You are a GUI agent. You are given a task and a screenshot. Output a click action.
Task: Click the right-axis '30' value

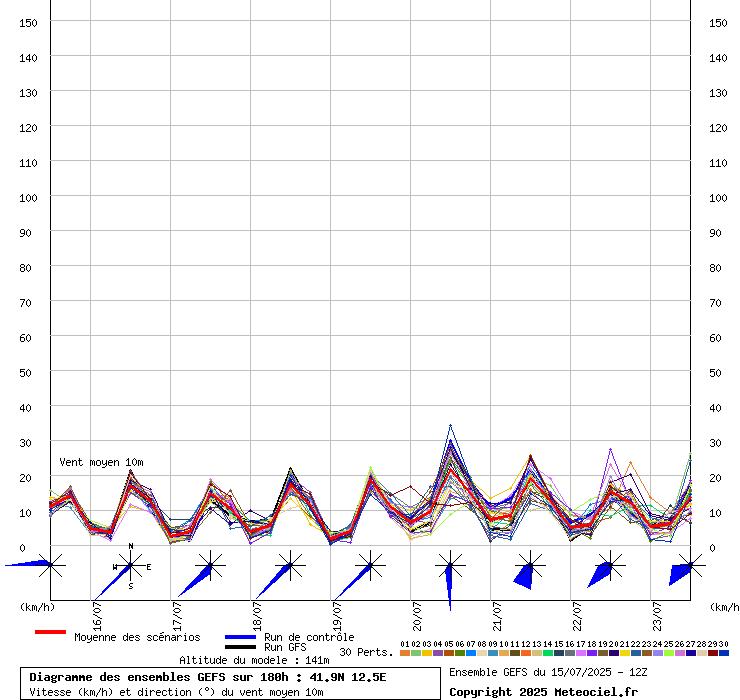(x=715, y=443)
